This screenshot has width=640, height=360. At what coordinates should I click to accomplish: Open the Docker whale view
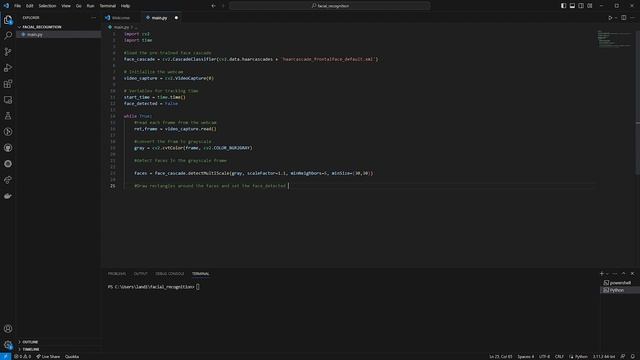coord(8,196)
